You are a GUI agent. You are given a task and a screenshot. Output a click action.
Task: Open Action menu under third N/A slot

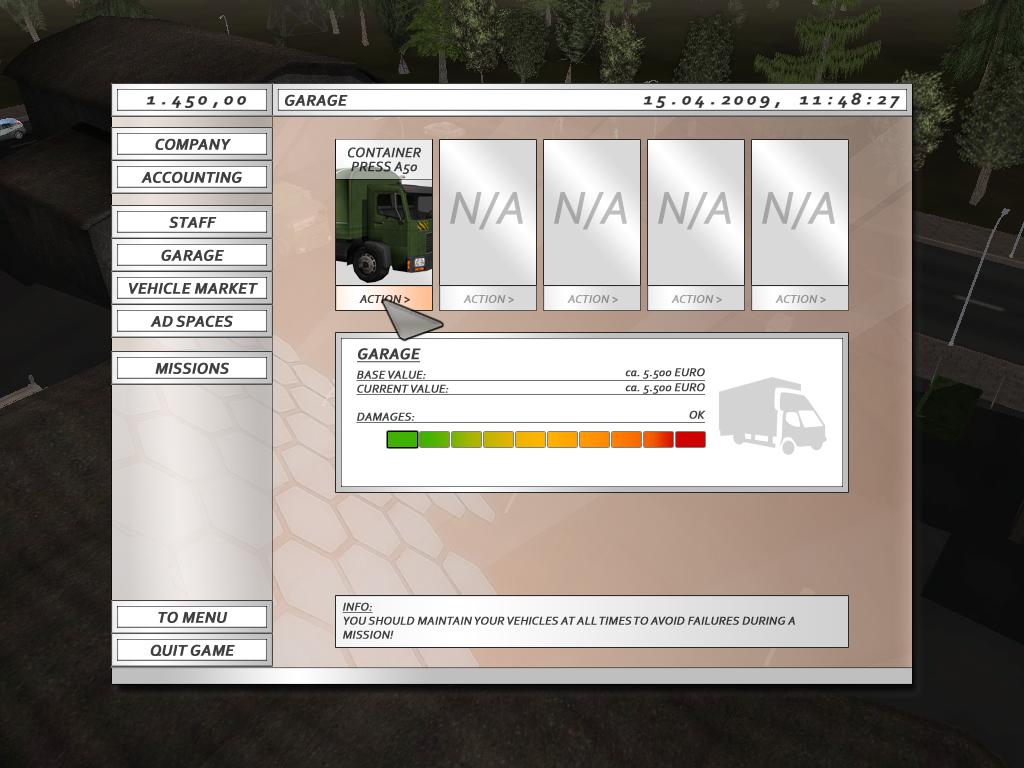[592, 298]
